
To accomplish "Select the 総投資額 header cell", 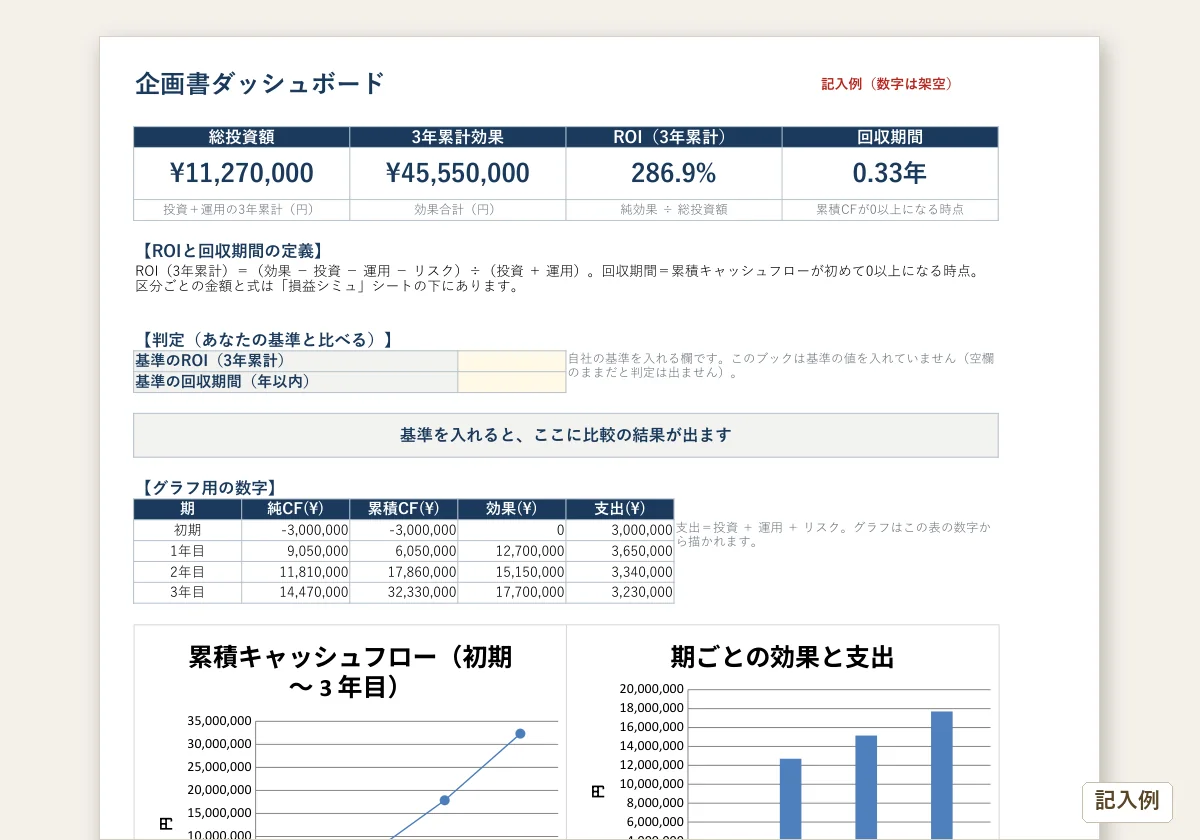I will pyautogui.click(x=242, y=137).
